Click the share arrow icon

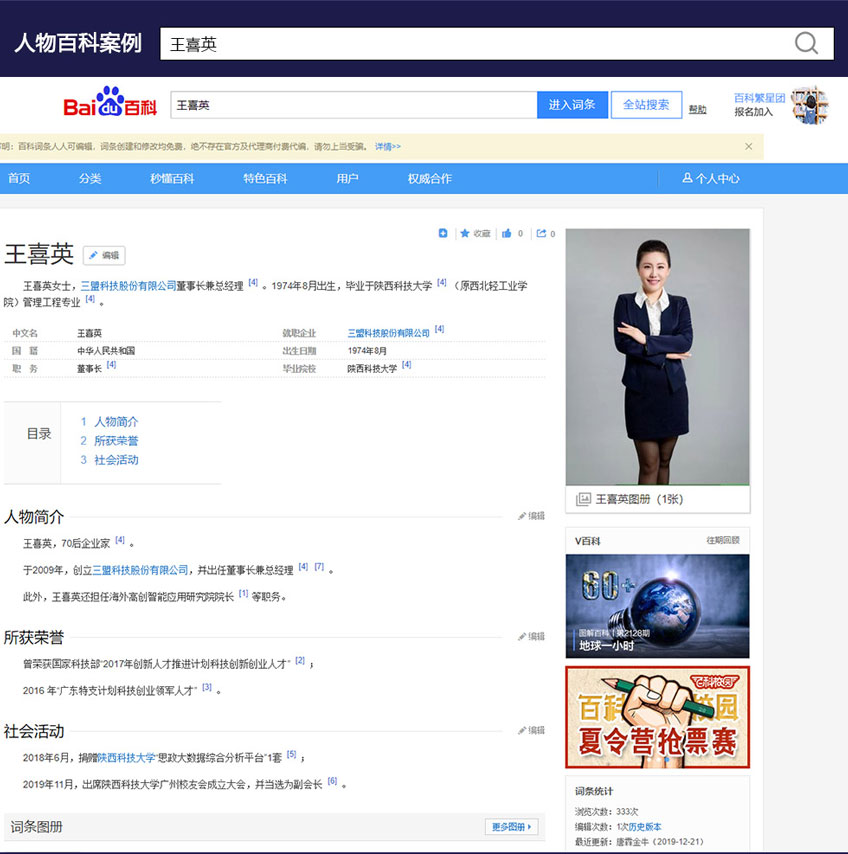coord(541,233)
